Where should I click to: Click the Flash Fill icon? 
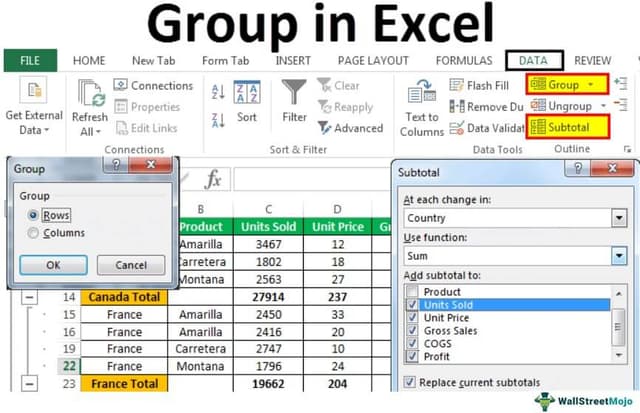(457, 86)
